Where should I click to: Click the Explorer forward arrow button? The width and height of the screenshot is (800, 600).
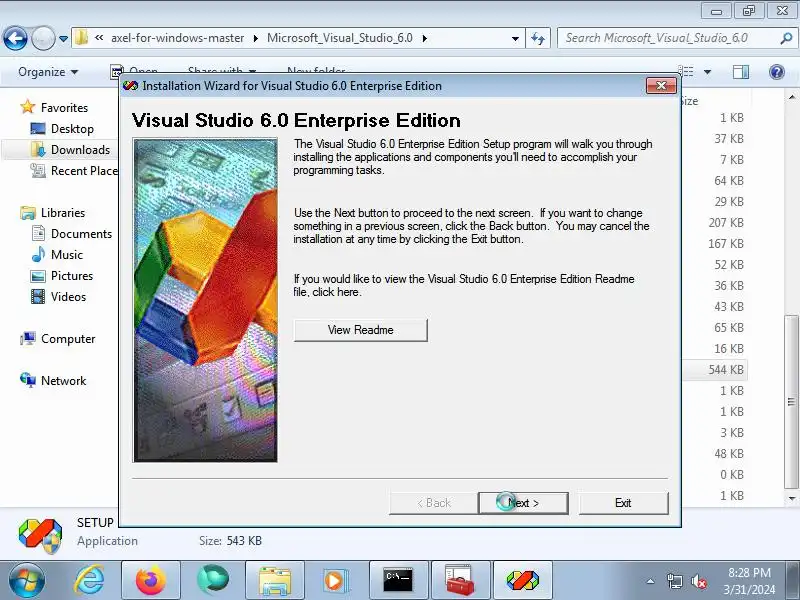[43, 38]
